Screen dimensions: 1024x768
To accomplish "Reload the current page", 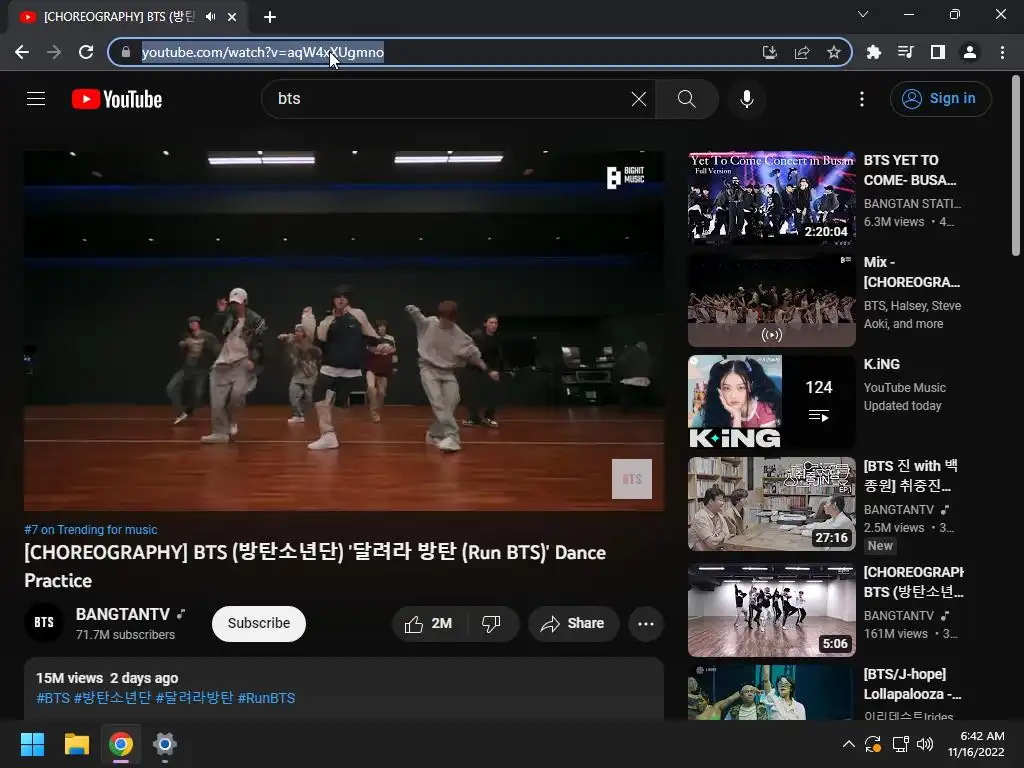I will coord(86,52).
